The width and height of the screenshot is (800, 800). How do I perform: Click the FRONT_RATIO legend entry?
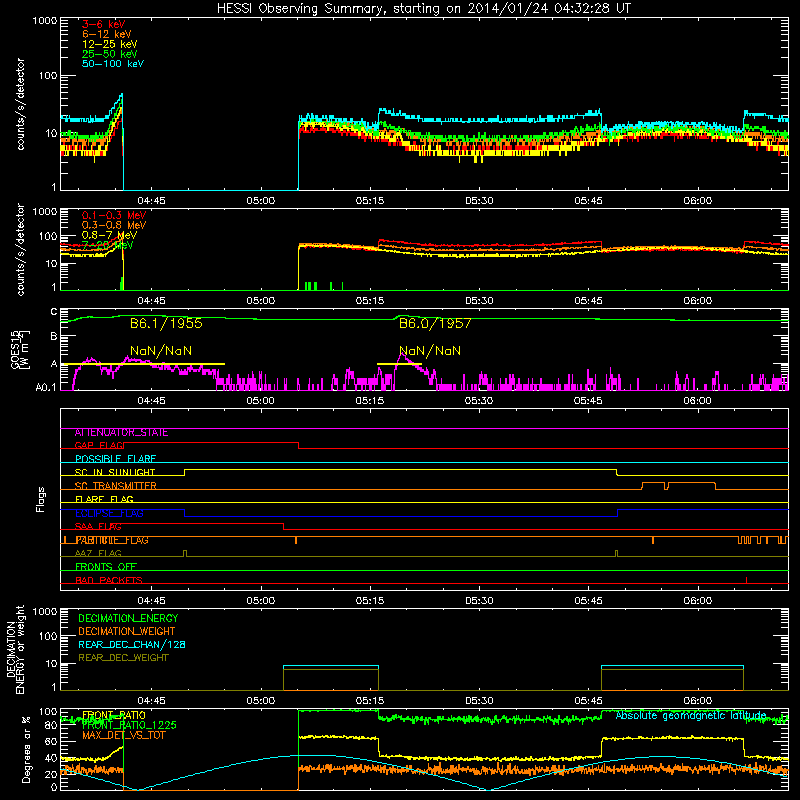click(114, 715)
